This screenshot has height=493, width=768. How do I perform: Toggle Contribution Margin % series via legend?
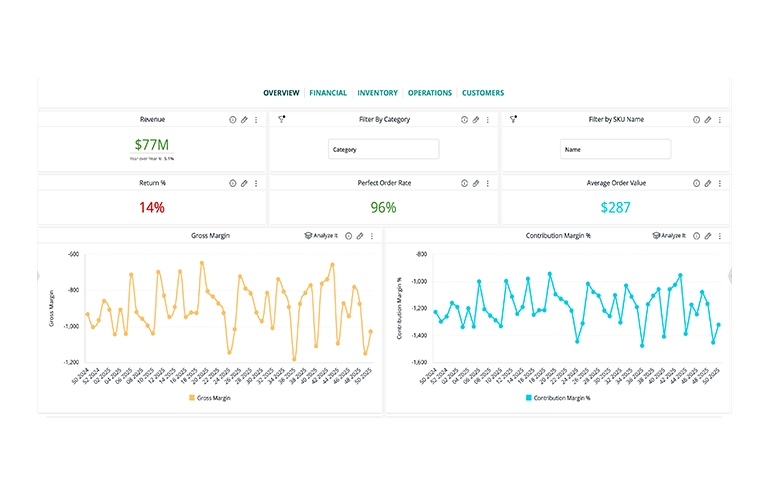click(x=555, y=398)
